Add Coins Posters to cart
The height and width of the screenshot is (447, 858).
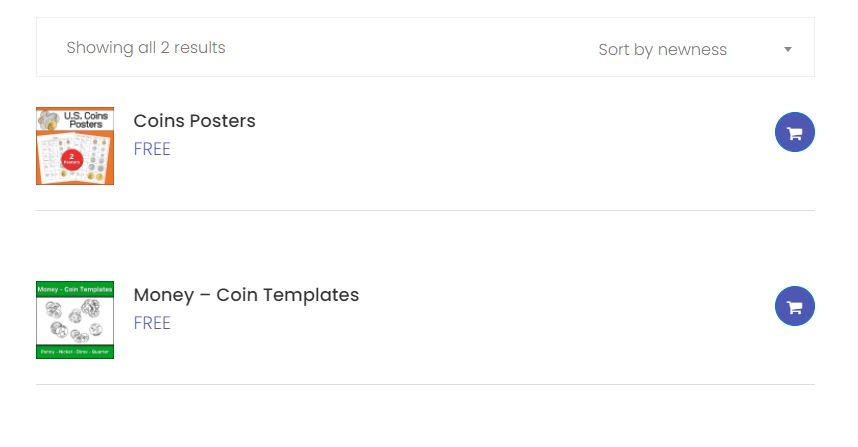(x=795, y=132)
